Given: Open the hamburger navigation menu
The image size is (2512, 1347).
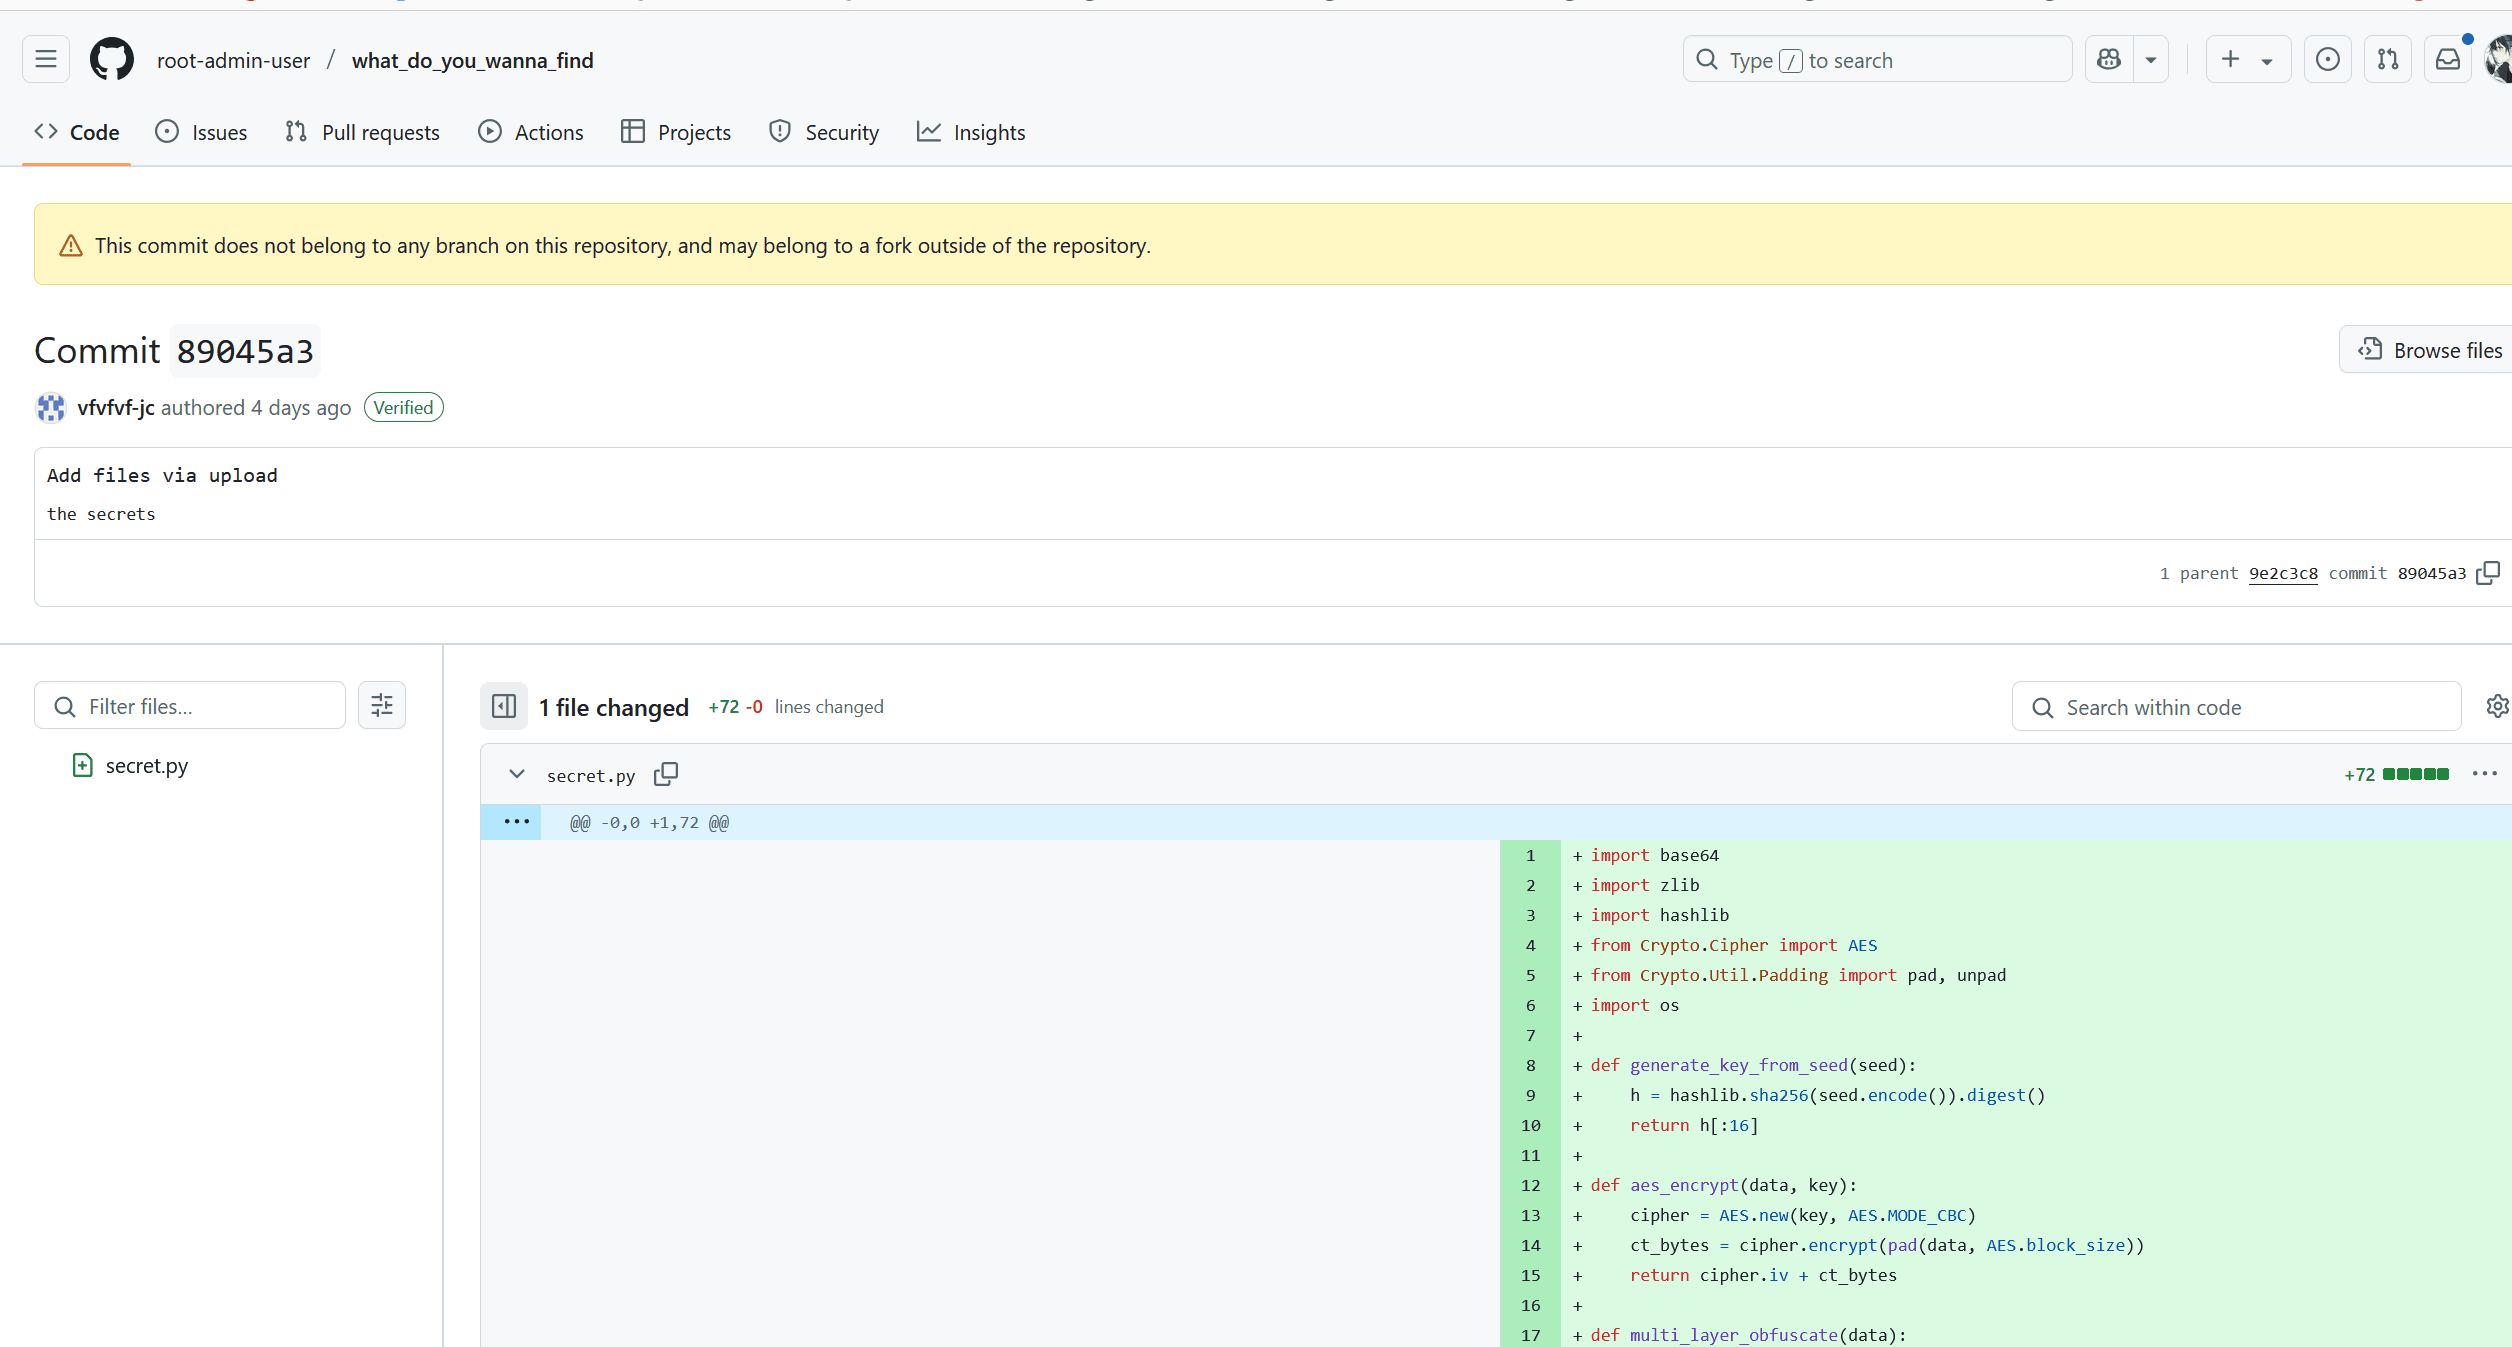Looking at the screenshot, I should (x=46, y=60).
